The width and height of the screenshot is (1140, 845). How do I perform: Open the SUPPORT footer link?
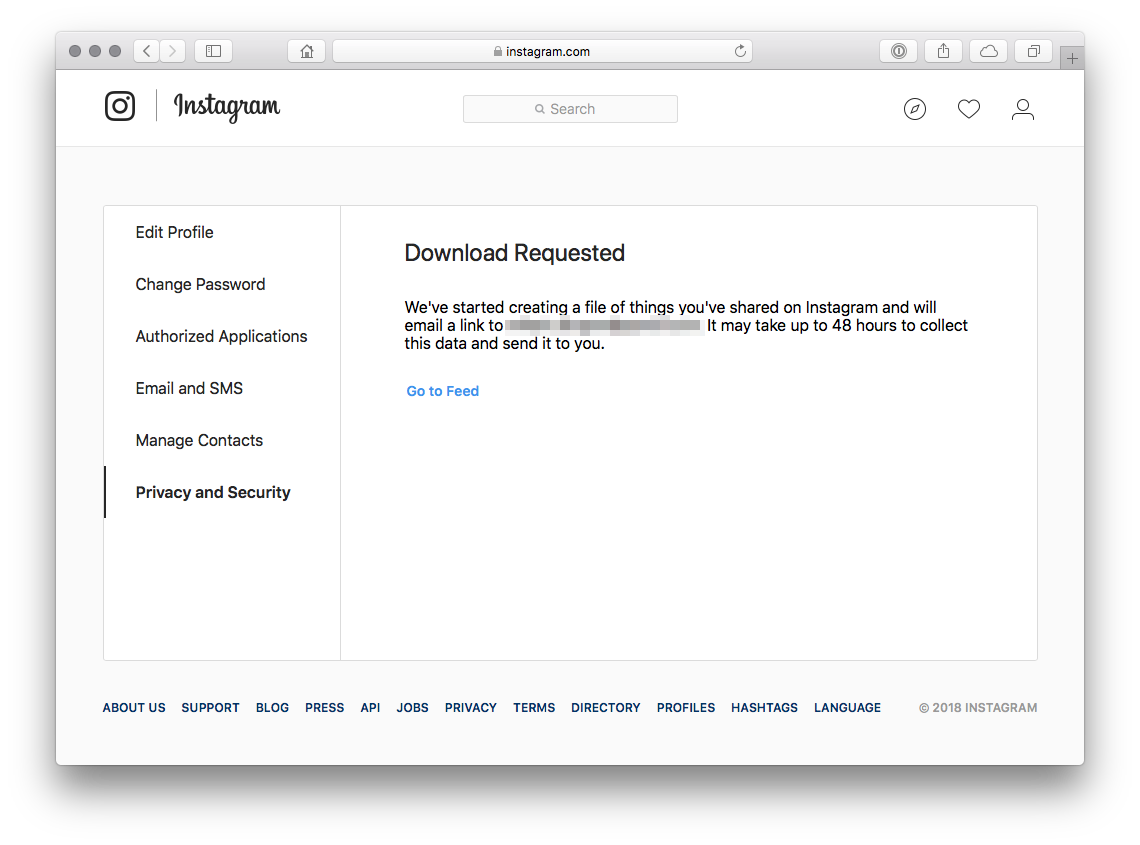[210, 707]
